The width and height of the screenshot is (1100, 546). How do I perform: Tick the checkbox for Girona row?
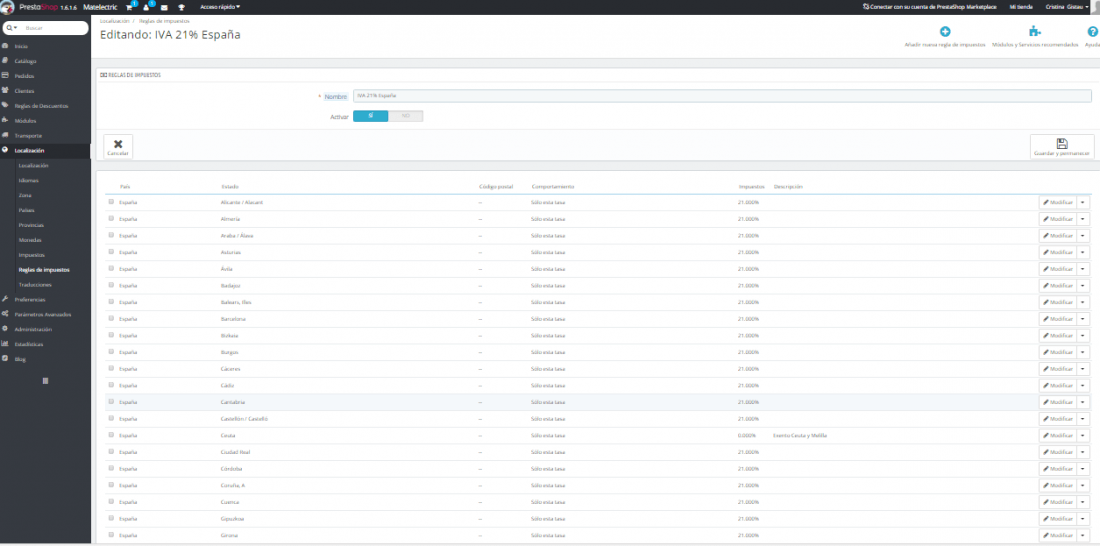111,535
